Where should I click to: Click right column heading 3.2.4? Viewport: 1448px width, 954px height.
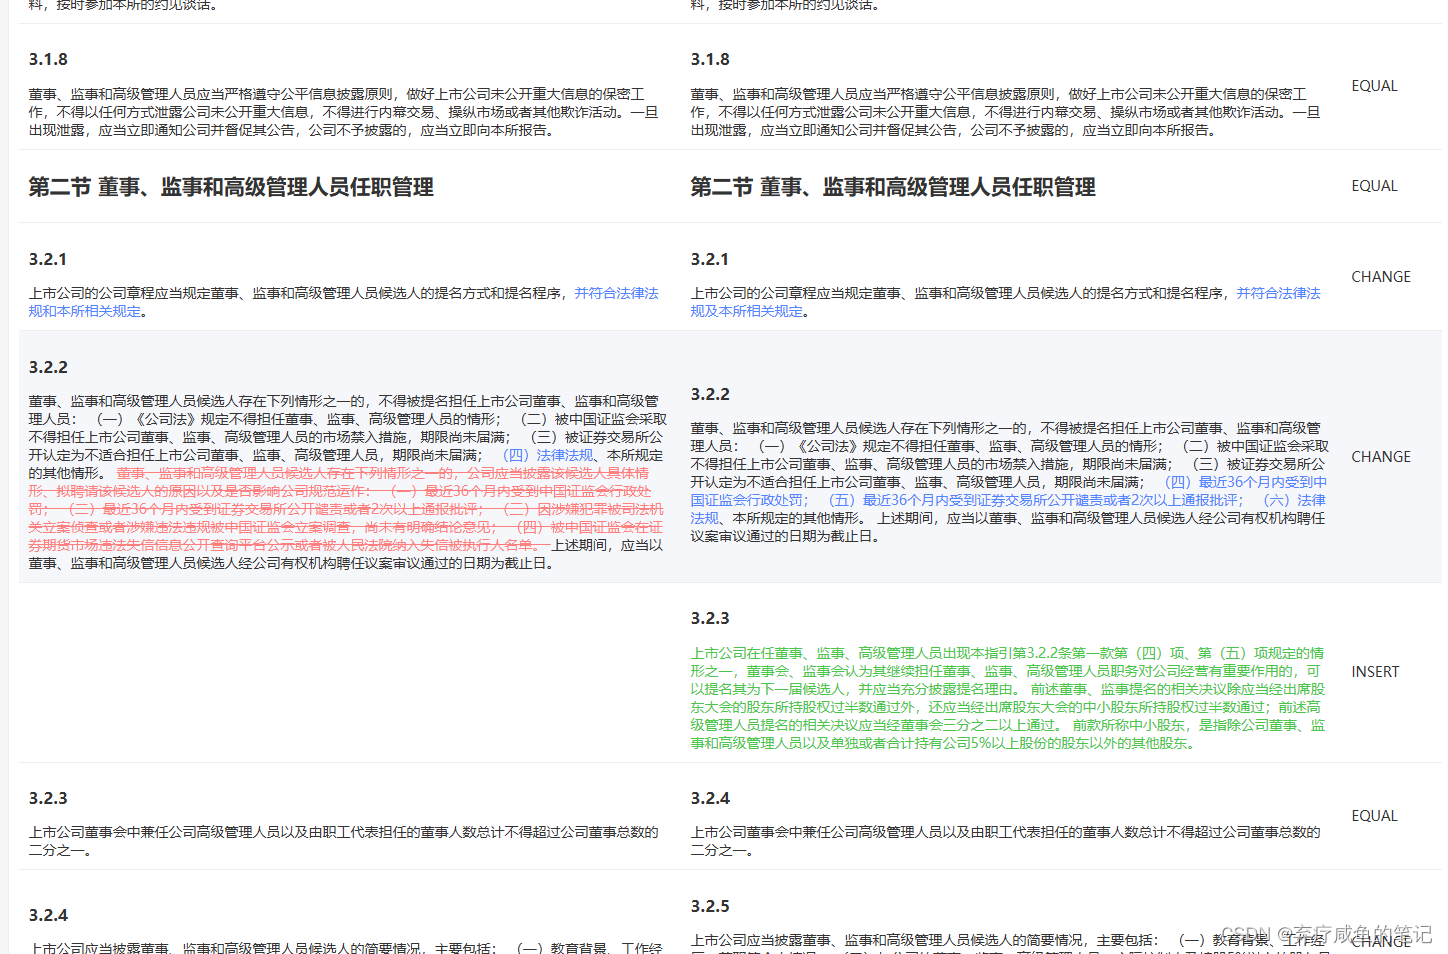tap(710, 799)
